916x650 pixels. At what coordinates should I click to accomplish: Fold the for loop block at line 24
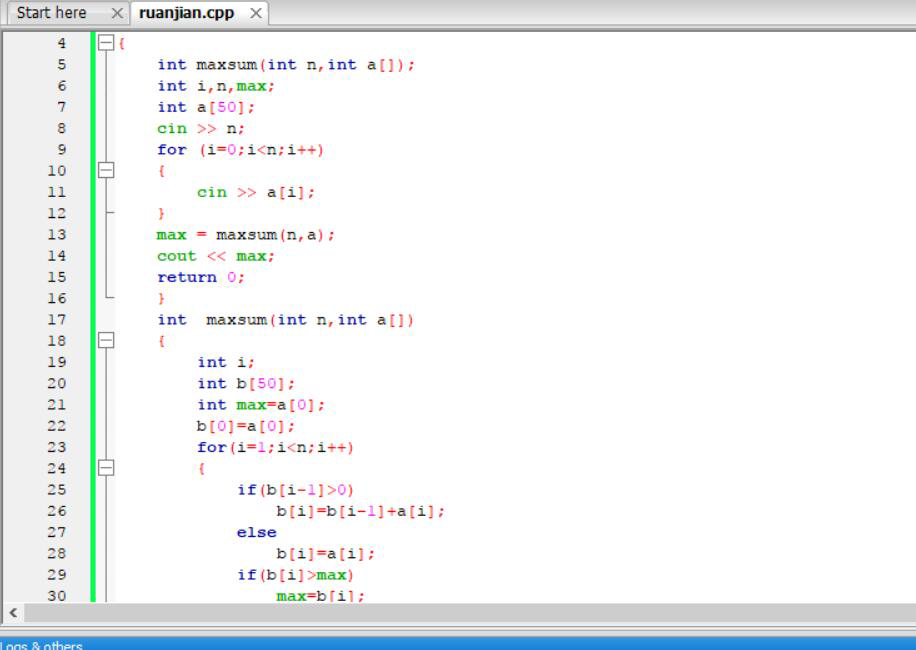[x=105, y=468]
